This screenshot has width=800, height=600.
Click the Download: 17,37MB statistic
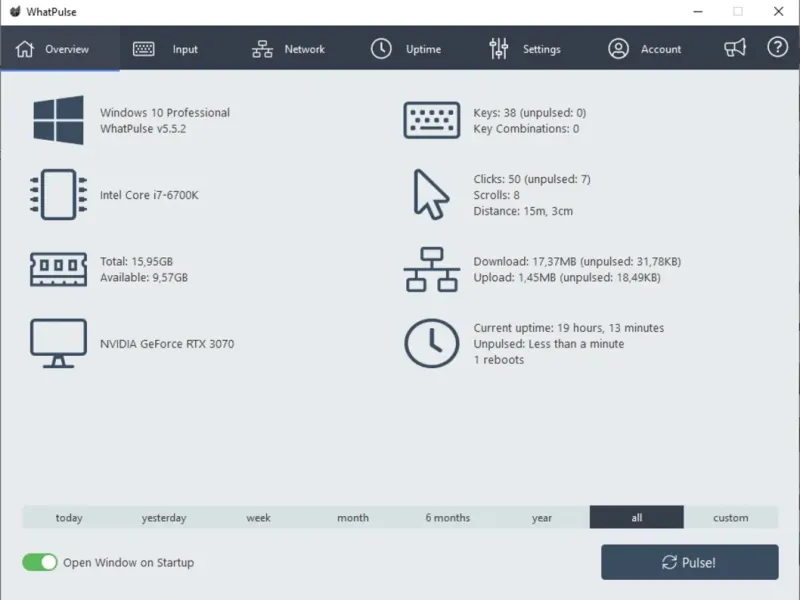577,262
